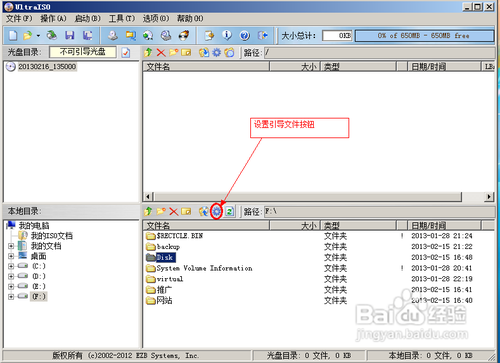Click the rename folder icon in local pane
Viewport: 500px width, 363px height.
(186, 211)
